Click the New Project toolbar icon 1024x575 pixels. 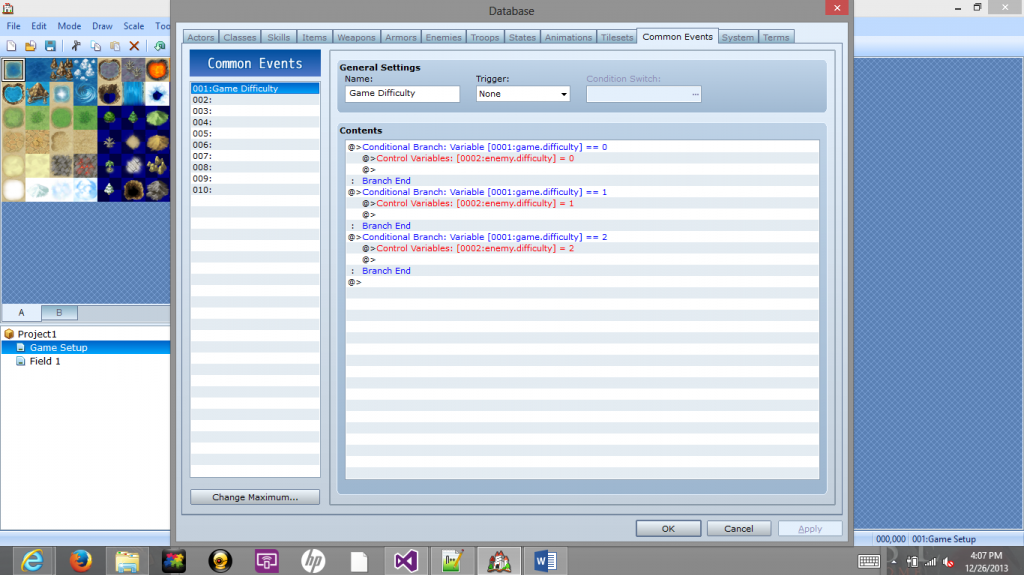click(x=12, y=46)
